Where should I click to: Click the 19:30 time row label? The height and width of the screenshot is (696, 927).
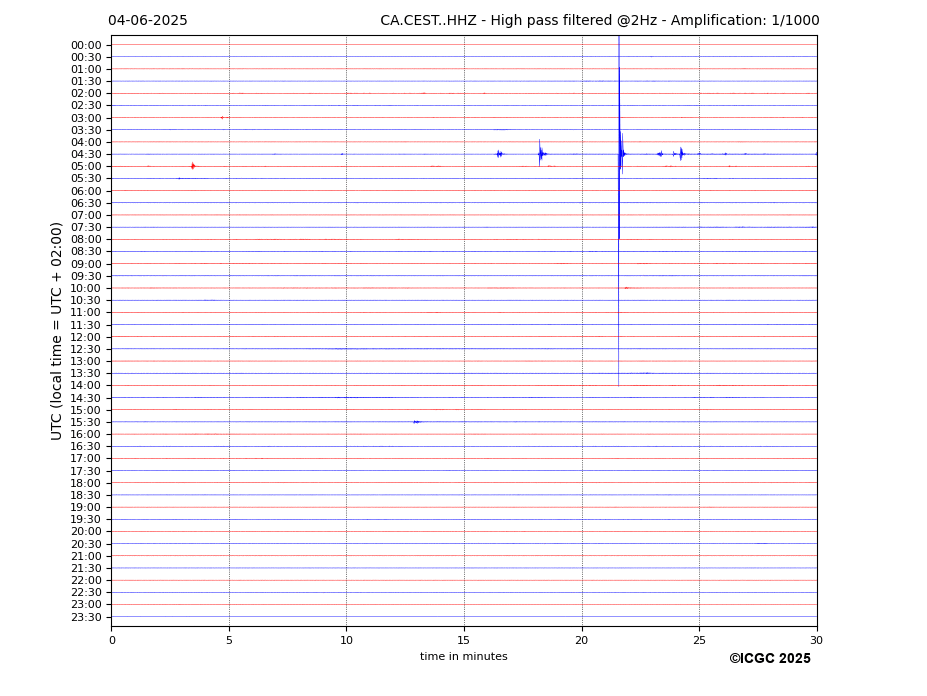coord(86,519)
